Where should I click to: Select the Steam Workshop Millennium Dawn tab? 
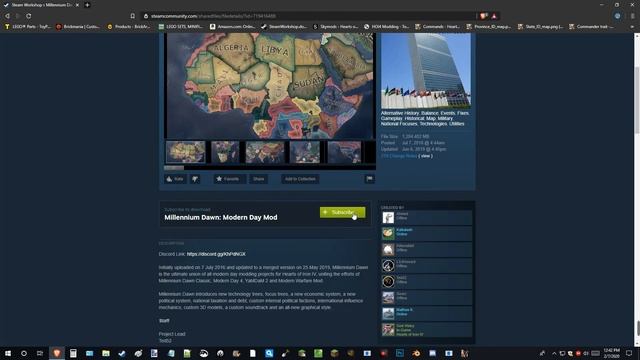(x=41, y=5)
